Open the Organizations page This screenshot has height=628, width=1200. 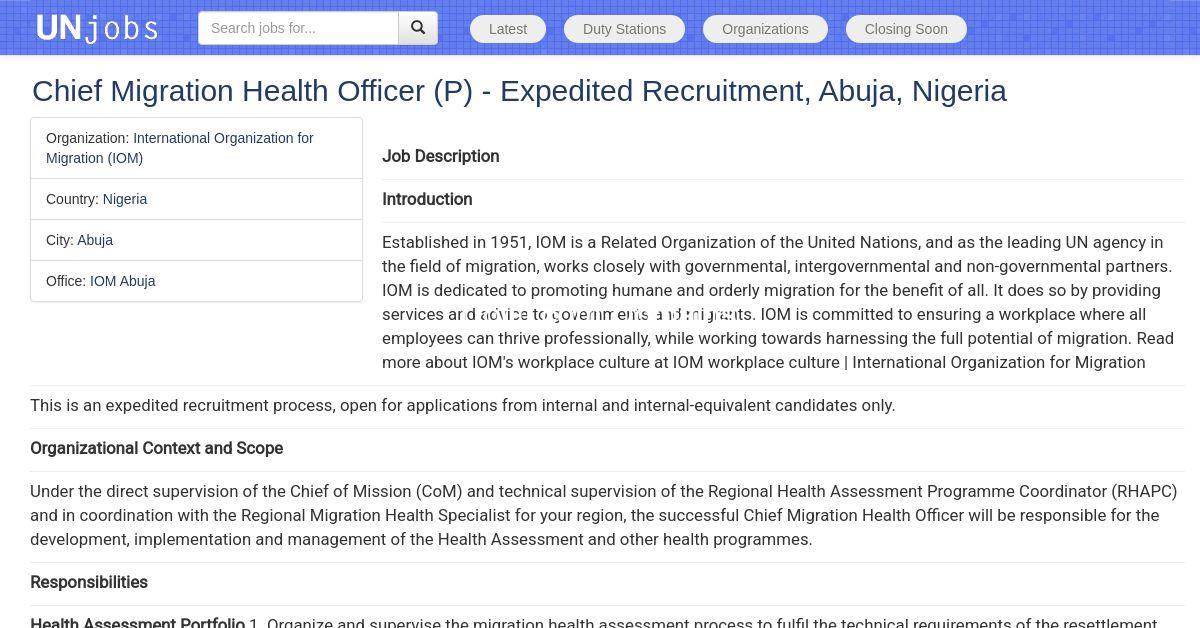pyautogui.click(x=765, y=29)
